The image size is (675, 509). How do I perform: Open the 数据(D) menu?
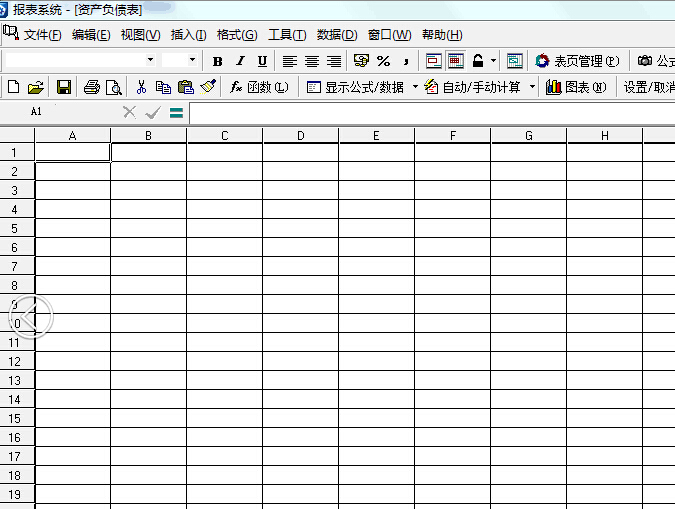[337, 34]
